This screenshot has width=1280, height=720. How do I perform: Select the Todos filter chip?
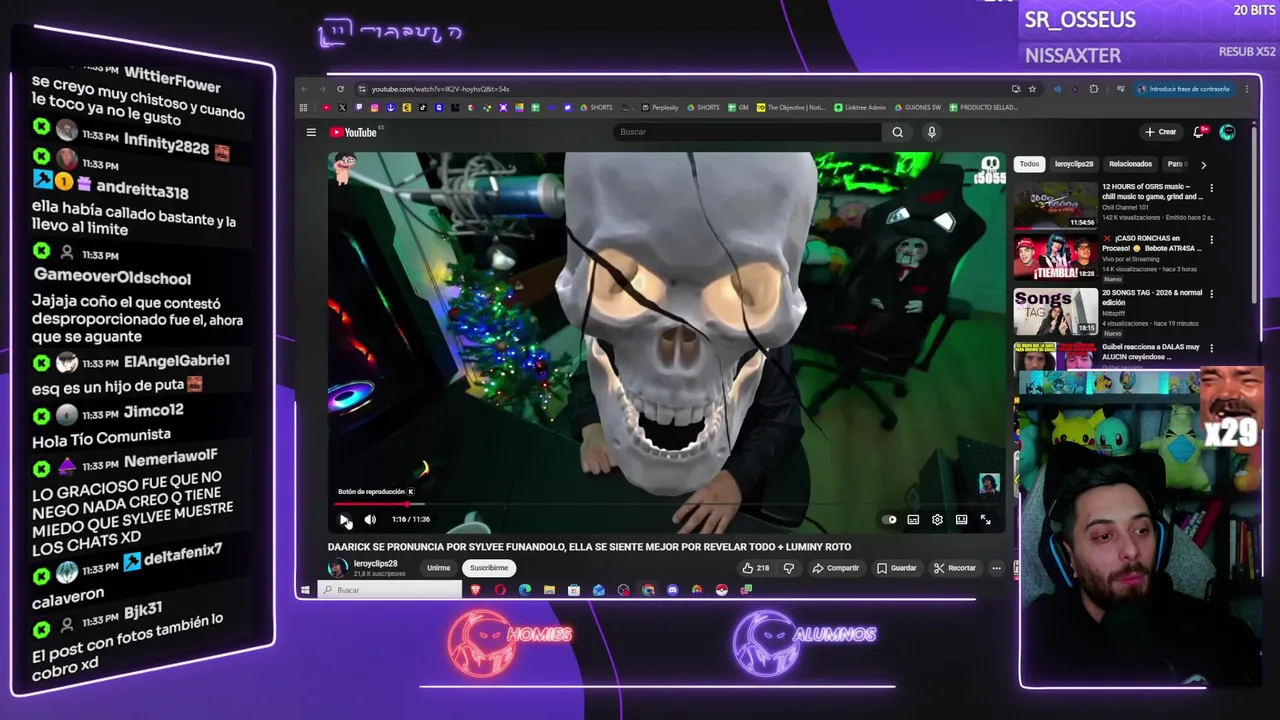[x=1029, y=164]
